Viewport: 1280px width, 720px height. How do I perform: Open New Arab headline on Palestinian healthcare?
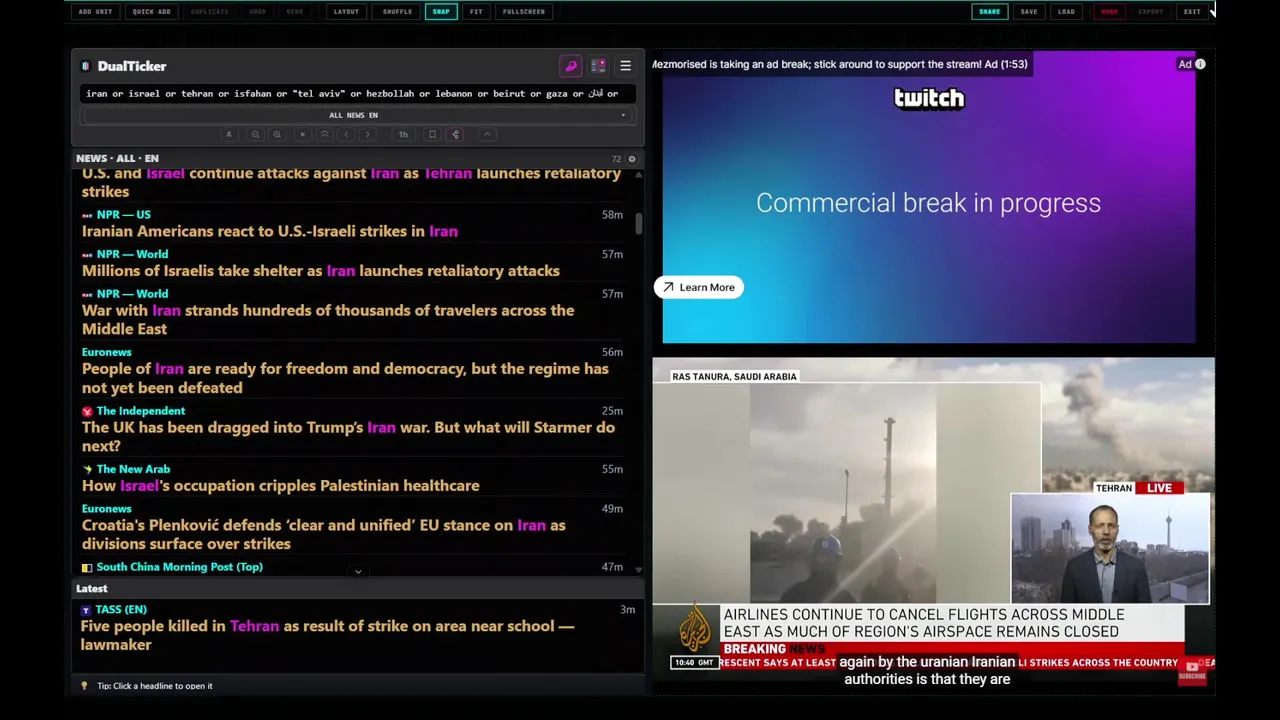[x=281, y=486]
